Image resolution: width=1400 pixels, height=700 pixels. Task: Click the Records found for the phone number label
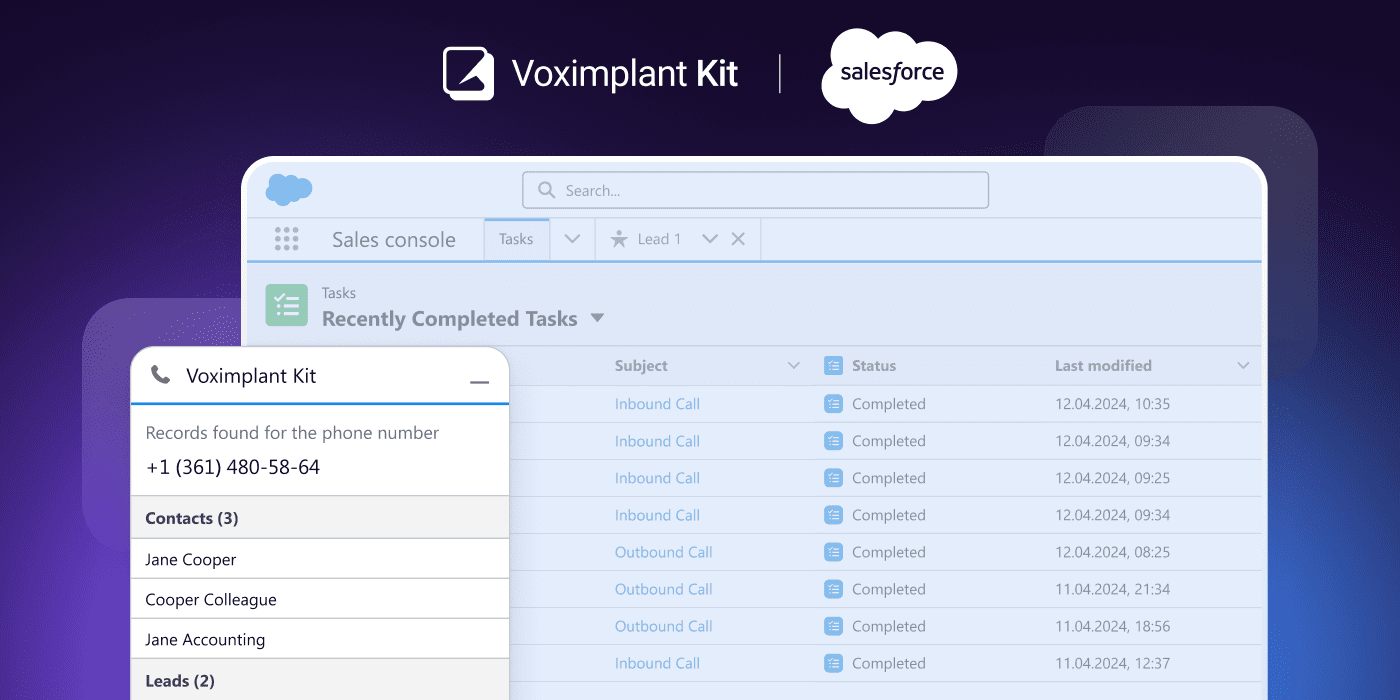292,433
